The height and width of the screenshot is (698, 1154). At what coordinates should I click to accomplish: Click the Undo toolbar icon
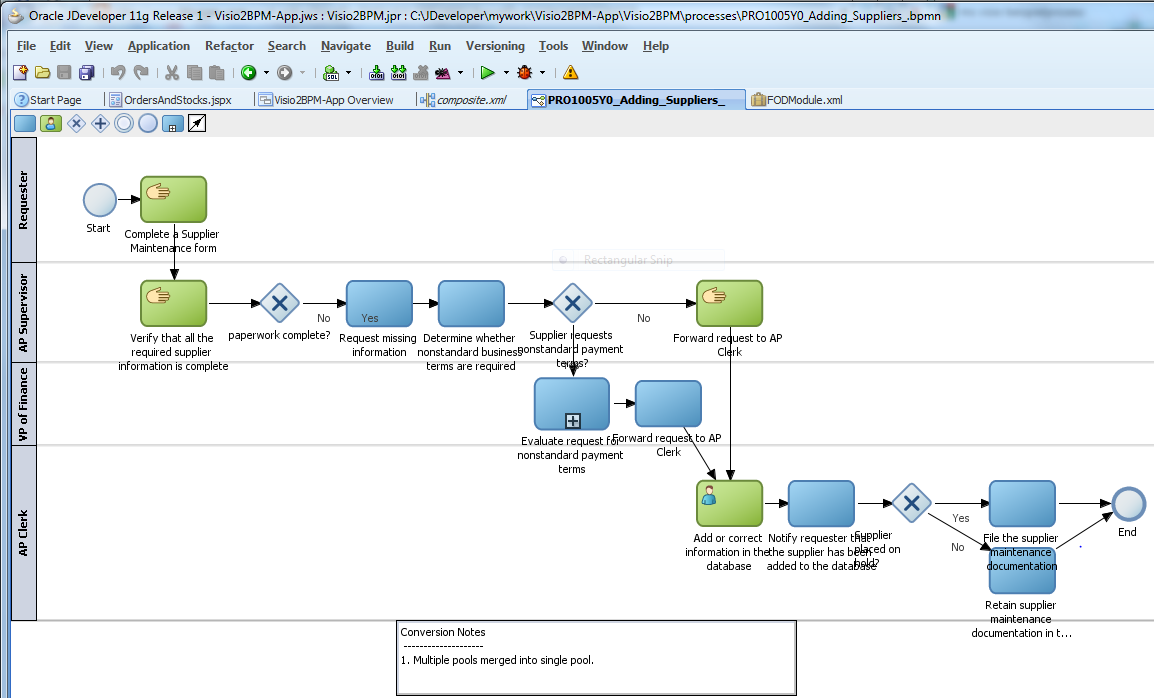[118, 72]
